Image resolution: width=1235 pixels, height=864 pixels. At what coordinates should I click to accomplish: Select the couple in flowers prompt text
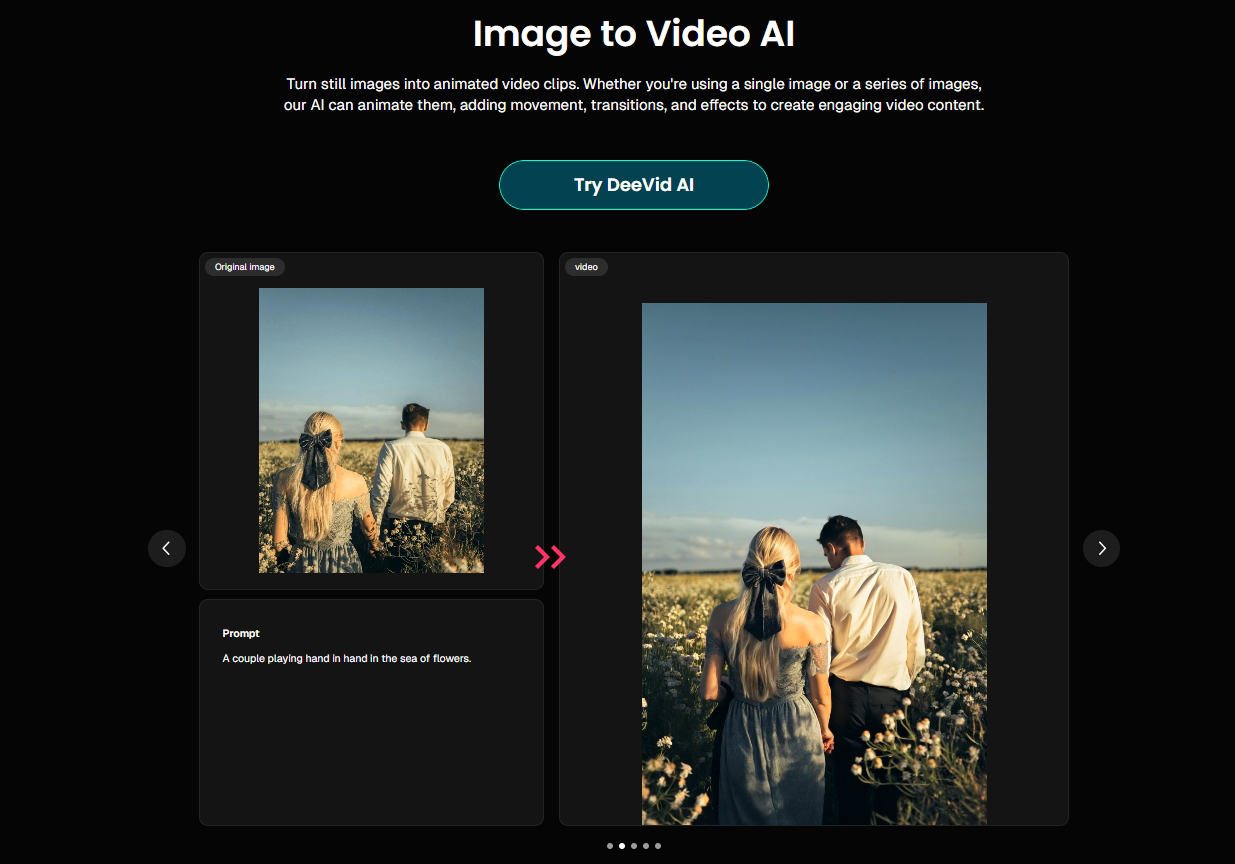(x=346, y=658)
